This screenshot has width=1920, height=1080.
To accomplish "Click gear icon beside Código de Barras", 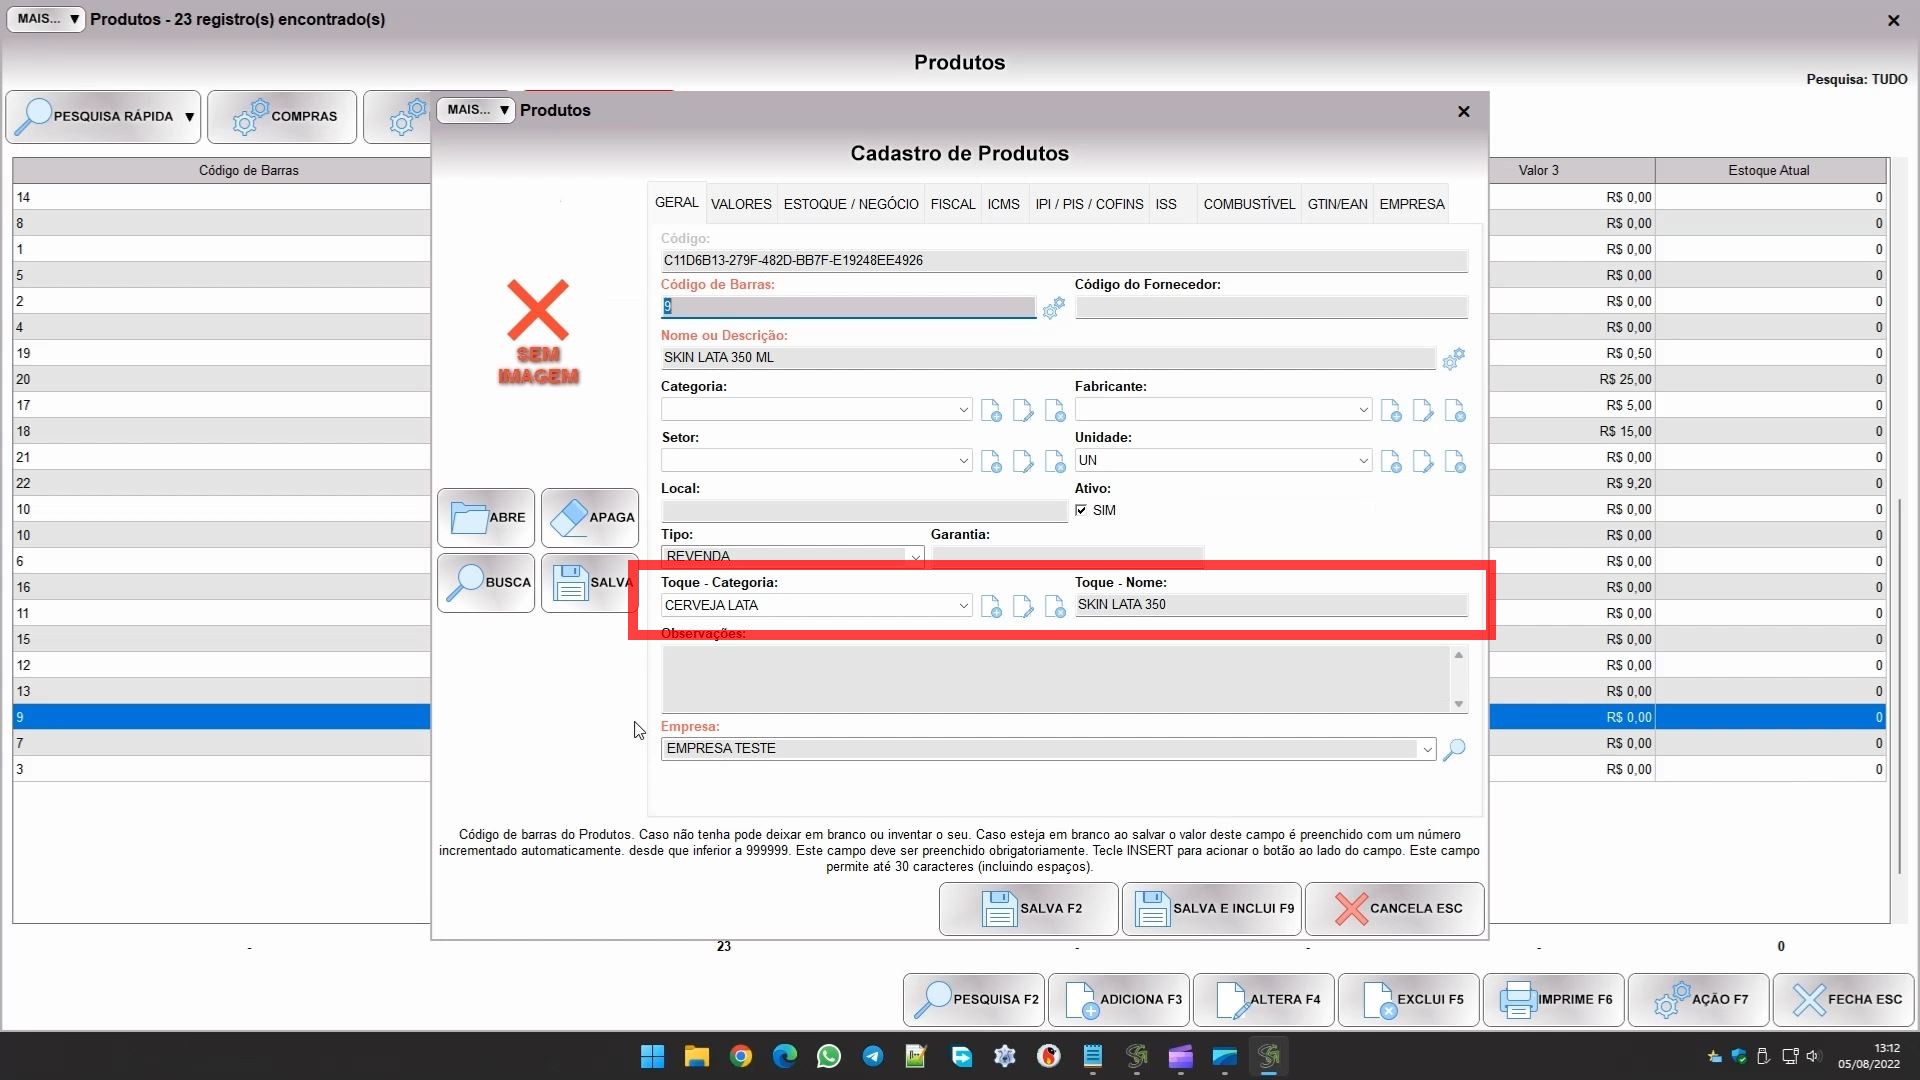I will [1053, 308].
